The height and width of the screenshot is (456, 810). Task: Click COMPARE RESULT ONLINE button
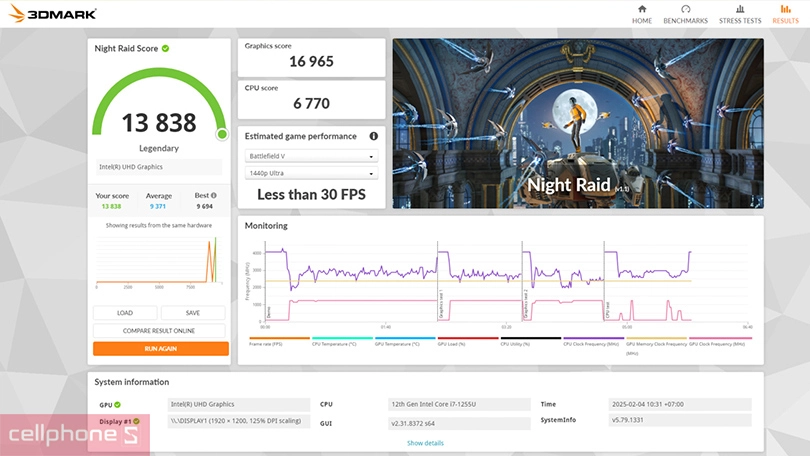pos(160,330)
